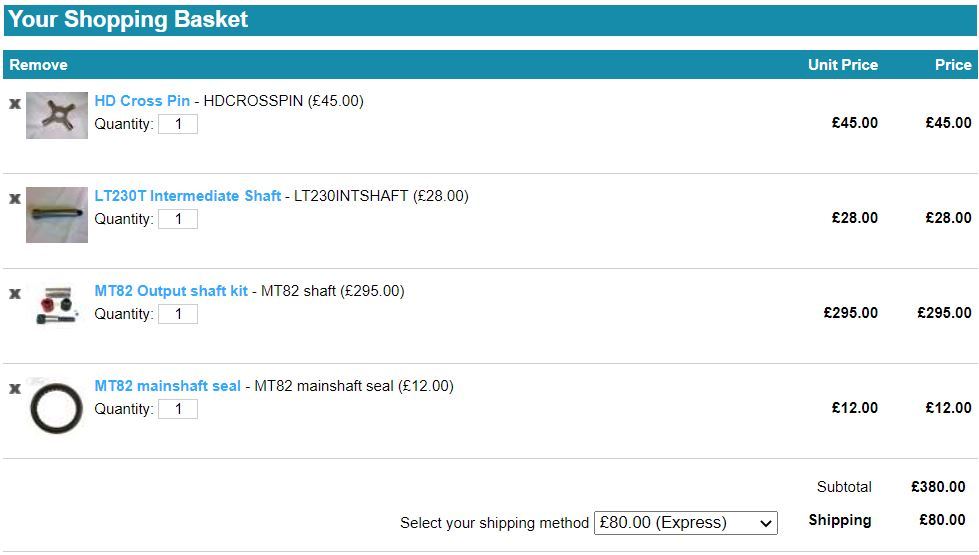Open the shipping method dropdown
The image size is (979, 555).
(x=686, y=523)
